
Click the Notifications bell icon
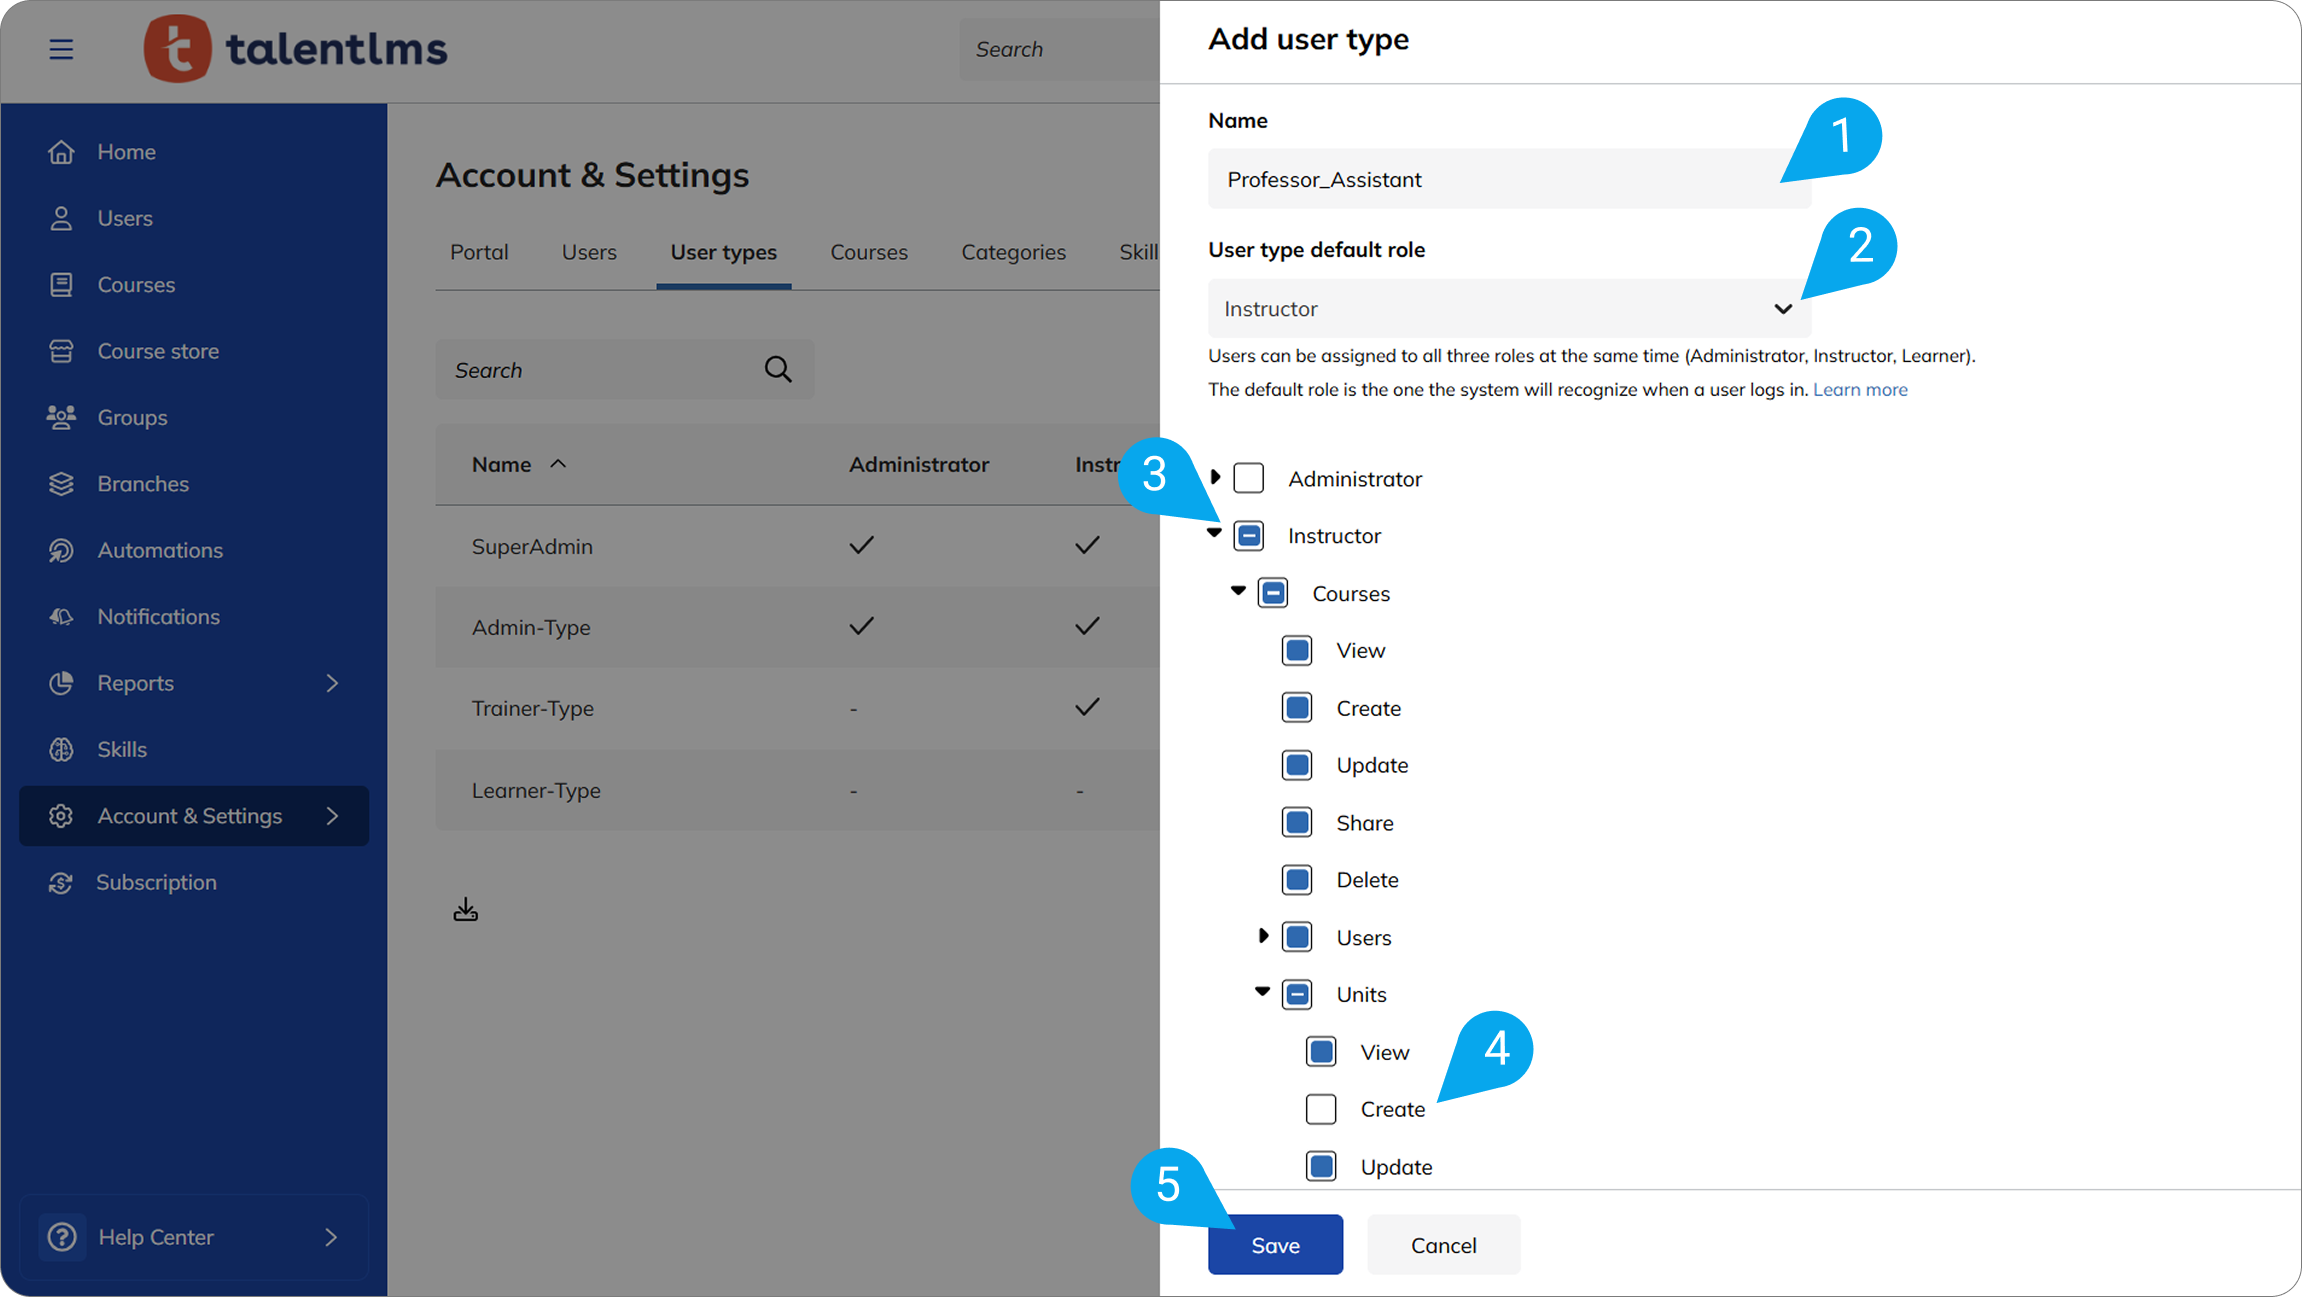61,617
